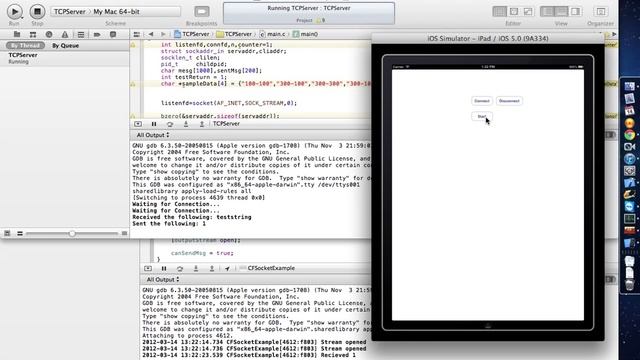The image size is (640, 360).
Task: Click the Start button in iPad simulator
Action: click(482, 116)
